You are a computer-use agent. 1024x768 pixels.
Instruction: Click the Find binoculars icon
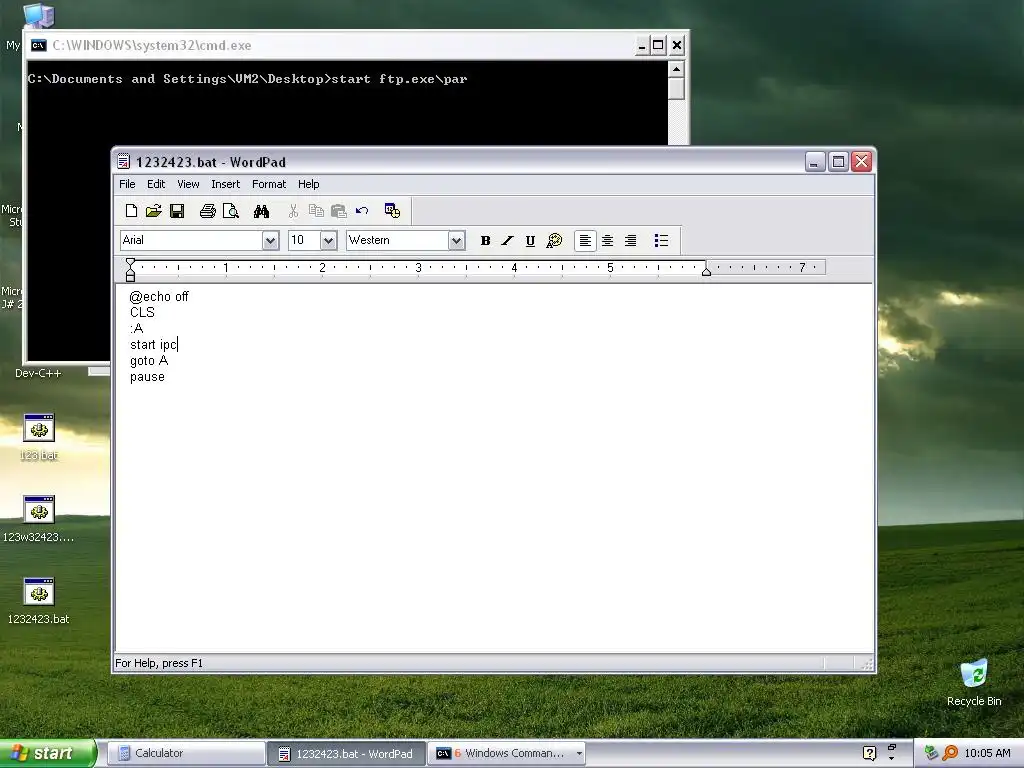point(261,211)
